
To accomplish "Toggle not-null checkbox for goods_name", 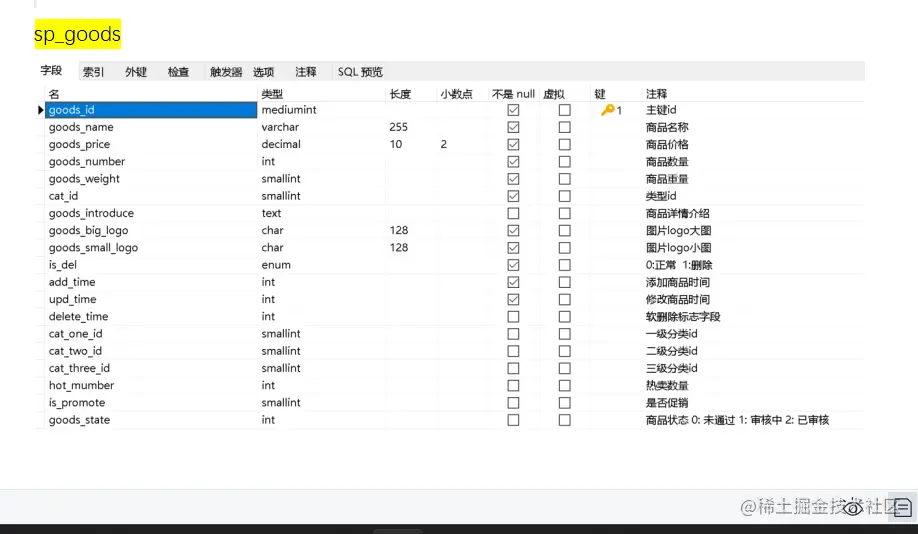I will 513,127.
